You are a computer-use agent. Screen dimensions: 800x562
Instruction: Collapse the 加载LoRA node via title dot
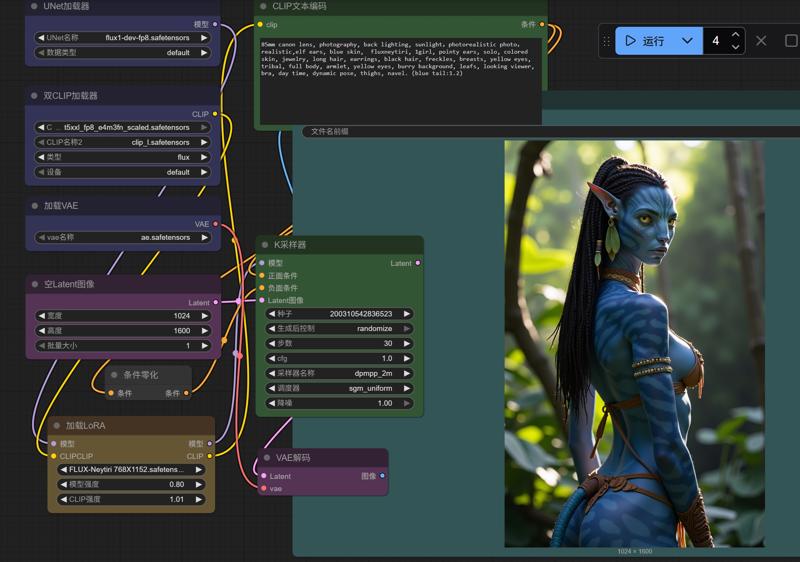tap(54, 425)
